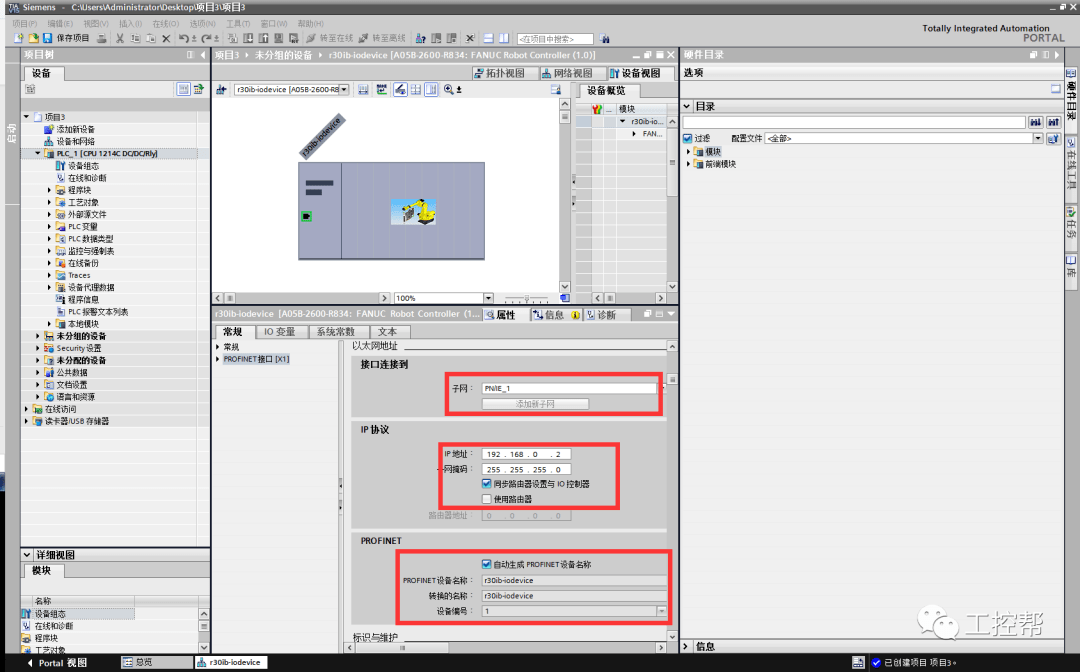Viewport: 1080px width, 672px height.
Task: Click the search-in-project binoculars icon
Action: click(x=604, y=39)
